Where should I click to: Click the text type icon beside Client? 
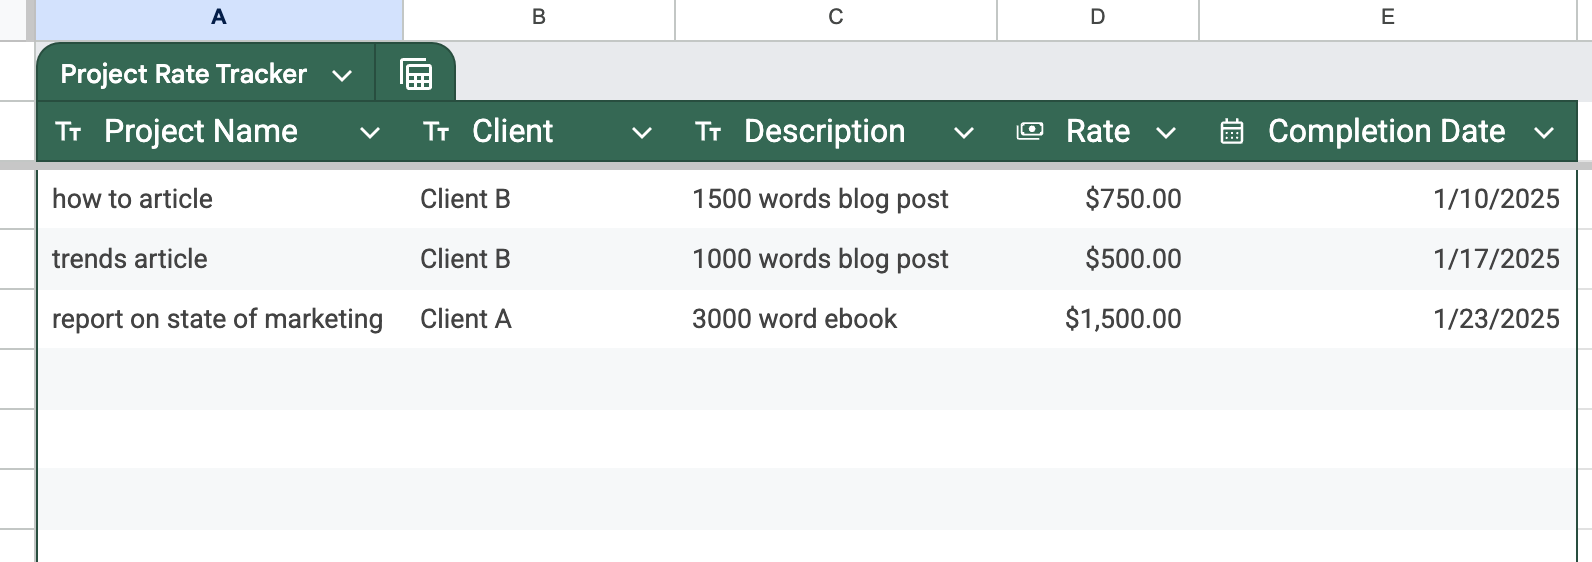point(436,132)
